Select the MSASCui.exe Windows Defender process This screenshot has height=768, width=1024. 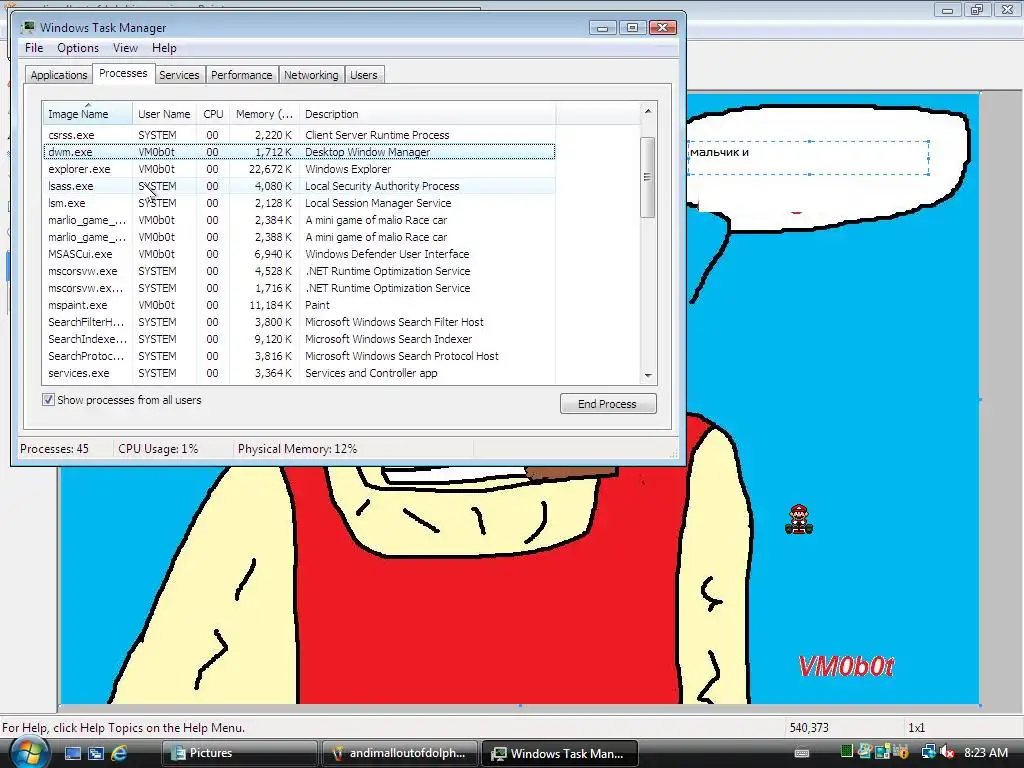coord(299,253)
